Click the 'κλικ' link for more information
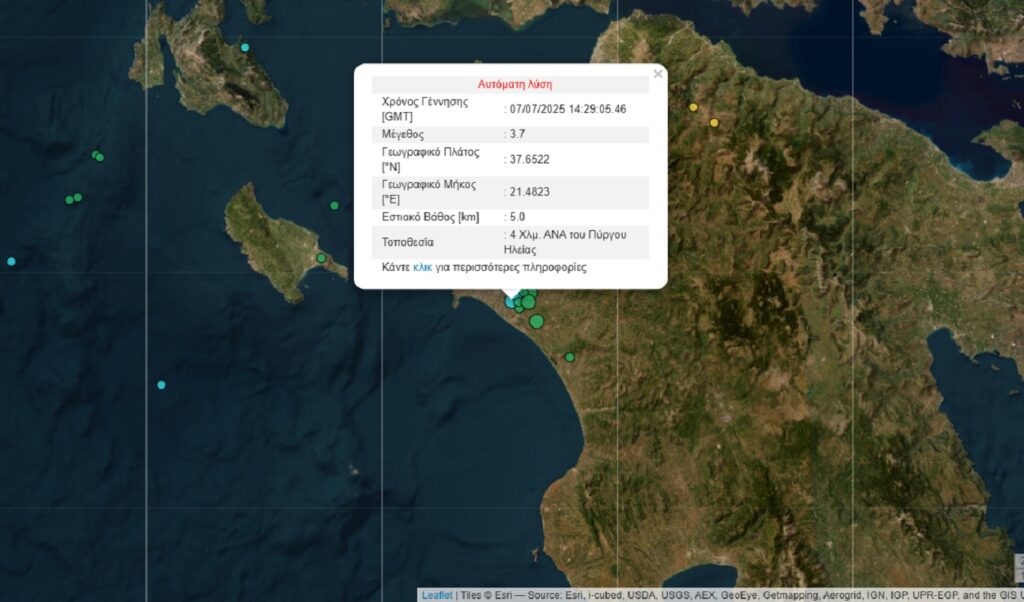Viewport: 1024px width, 602px height. pyautogui.click(x=422, y=268)
